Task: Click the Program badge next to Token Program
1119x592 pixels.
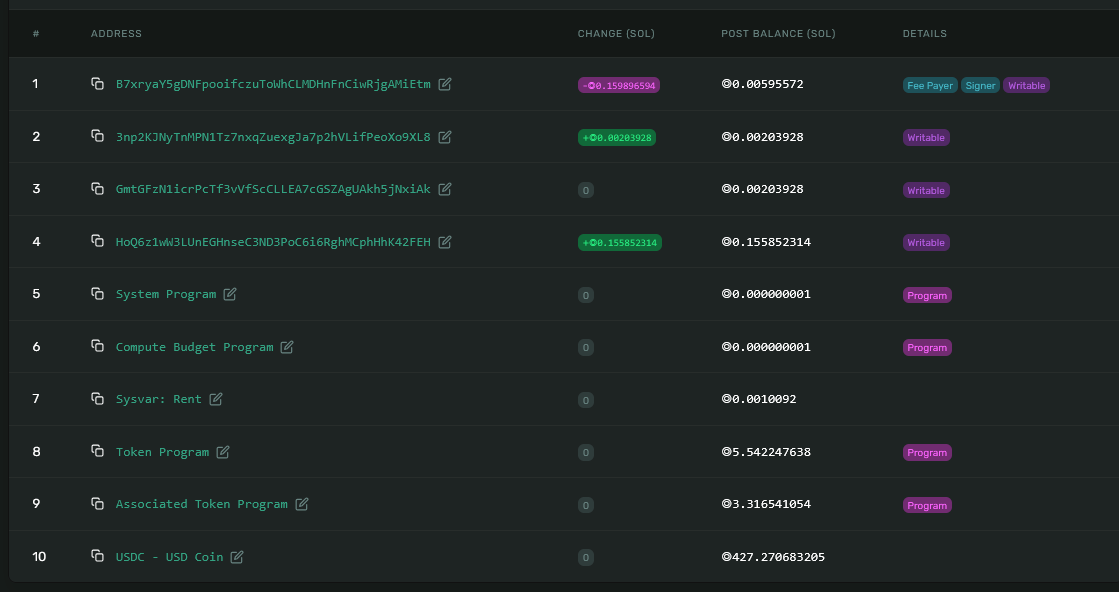Action: (x=927, y=452)
